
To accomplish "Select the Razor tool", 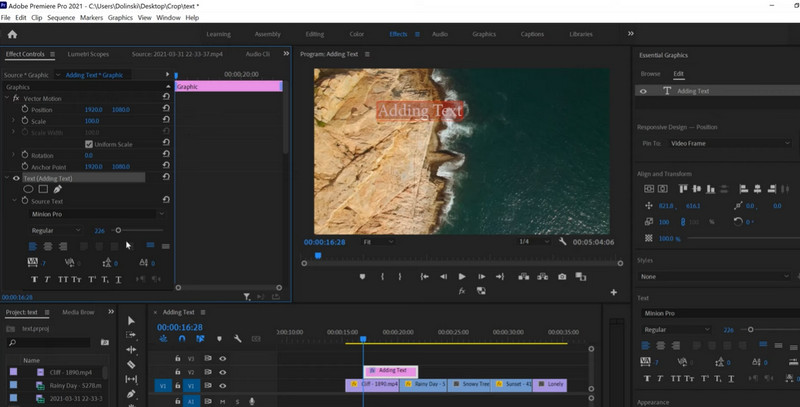I will pos(131,364).
